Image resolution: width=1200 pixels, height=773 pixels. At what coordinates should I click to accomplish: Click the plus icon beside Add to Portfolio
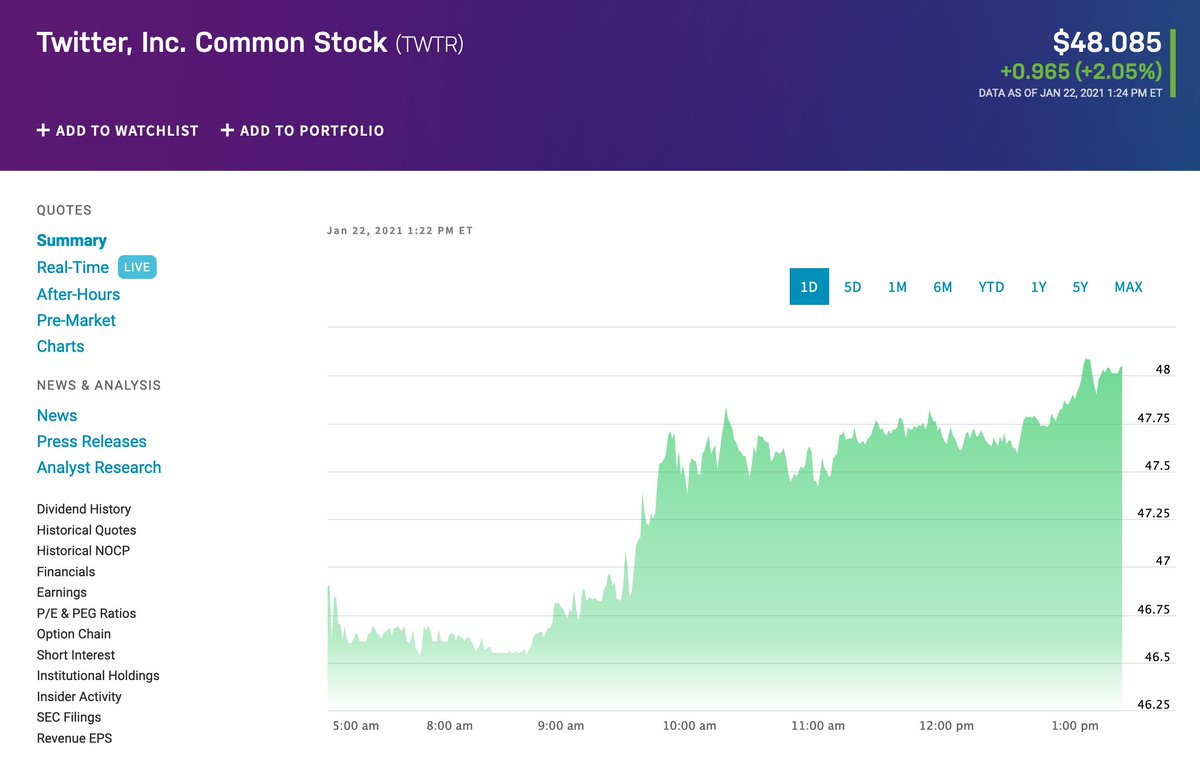pos(227,130)
